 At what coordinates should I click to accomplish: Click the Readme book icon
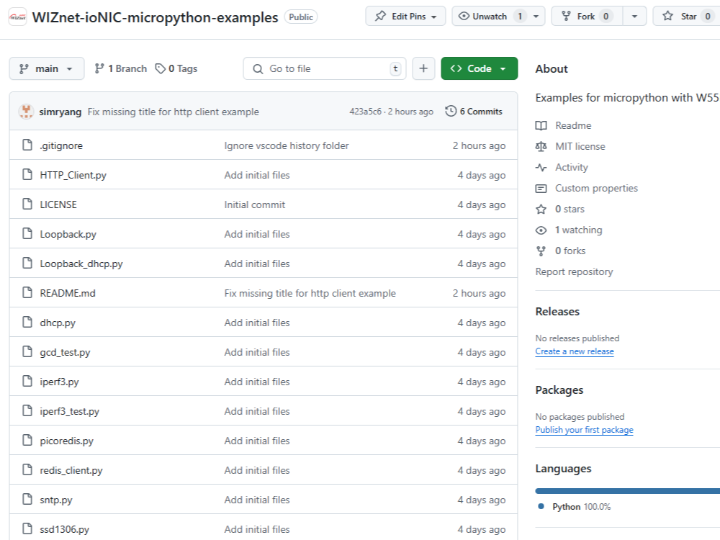tap(541, 125)
